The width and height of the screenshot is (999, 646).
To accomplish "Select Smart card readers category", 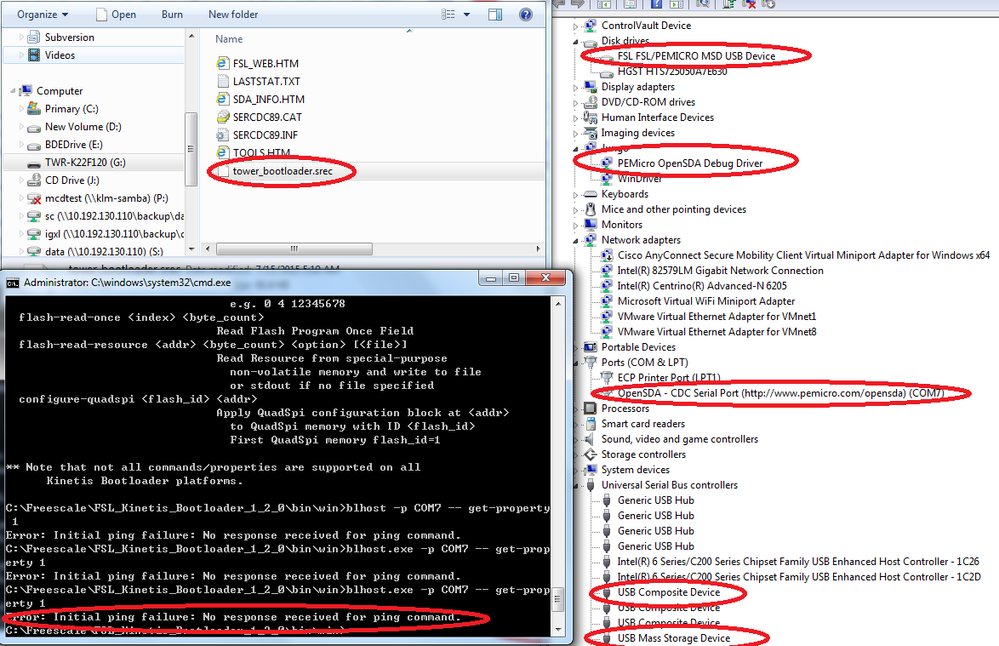I will tap(643, 423).
